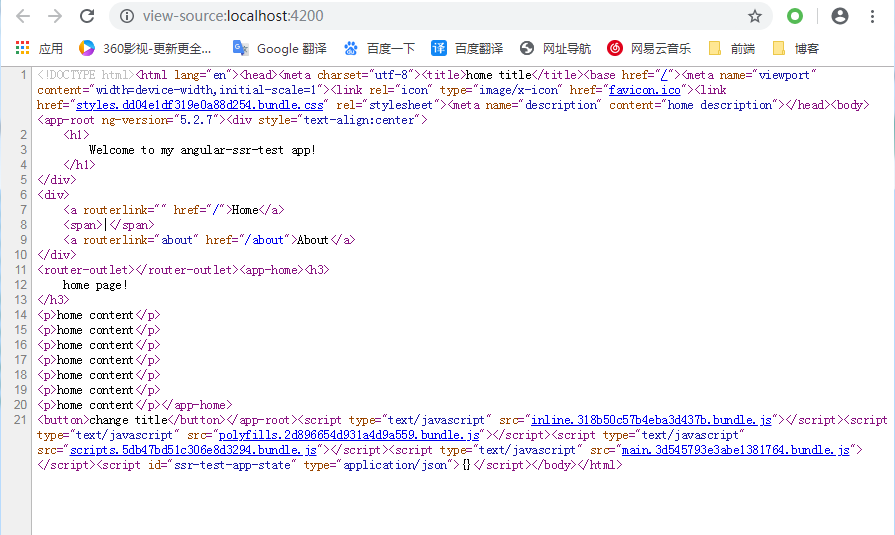Click the source line number 21
The image size is (895, 535).
click(x=20, y=420)
